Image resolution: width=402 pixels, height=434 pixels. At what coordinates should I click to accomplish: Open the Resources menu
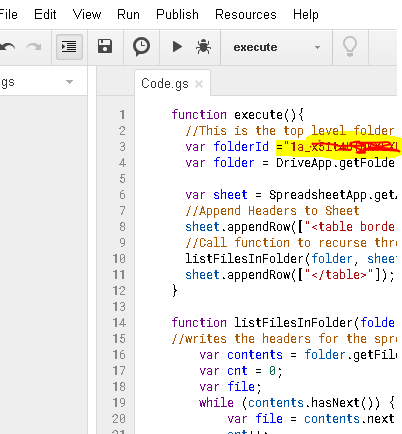[x=246, y=15]
